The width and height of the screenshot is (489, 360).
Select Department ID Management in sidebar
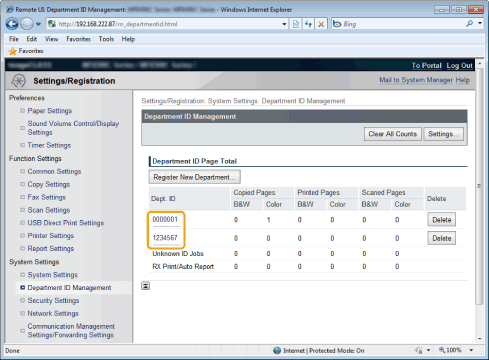tap(69, 288)
